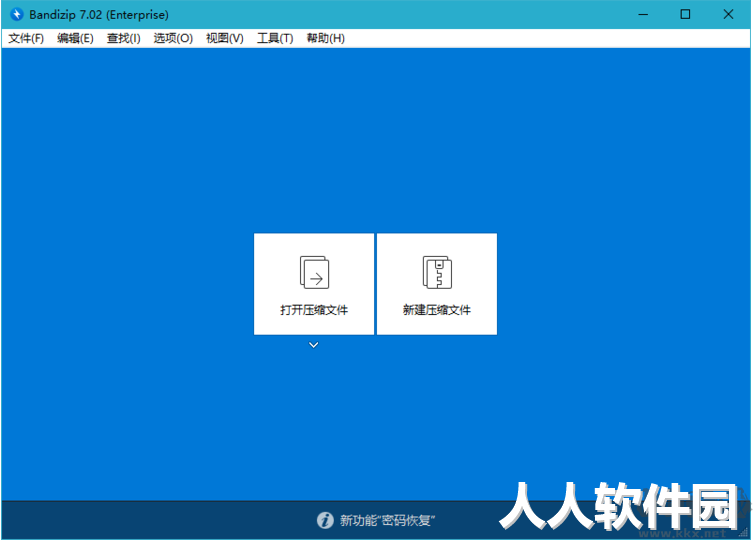Minimize the Bandizip window
753x540 pixels.
(643, 14)
